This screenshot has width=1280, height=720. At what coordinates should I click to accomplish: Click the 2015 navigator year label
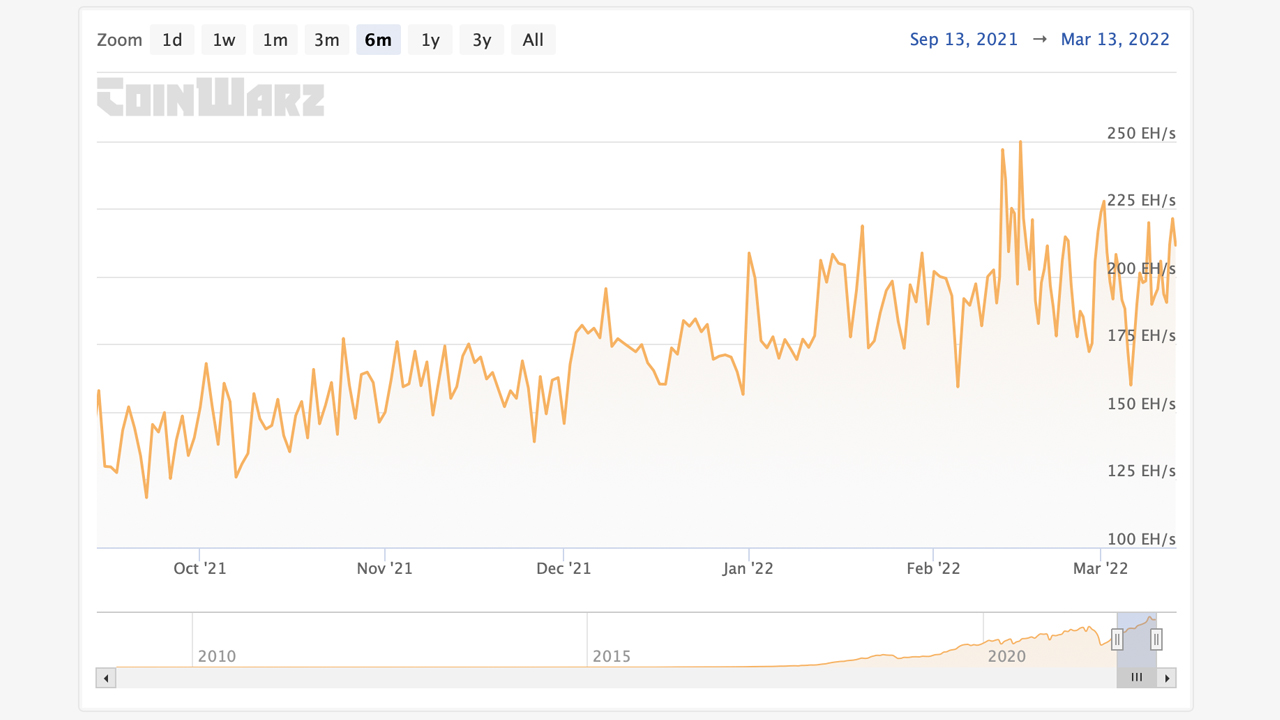[x=612, y=657]
